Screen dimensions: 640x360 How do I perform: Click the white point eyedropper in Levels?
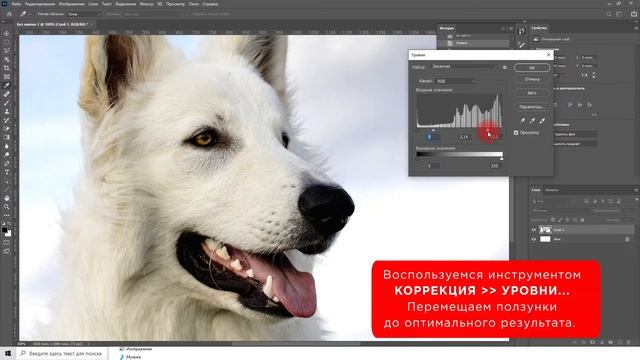[542, 120]
